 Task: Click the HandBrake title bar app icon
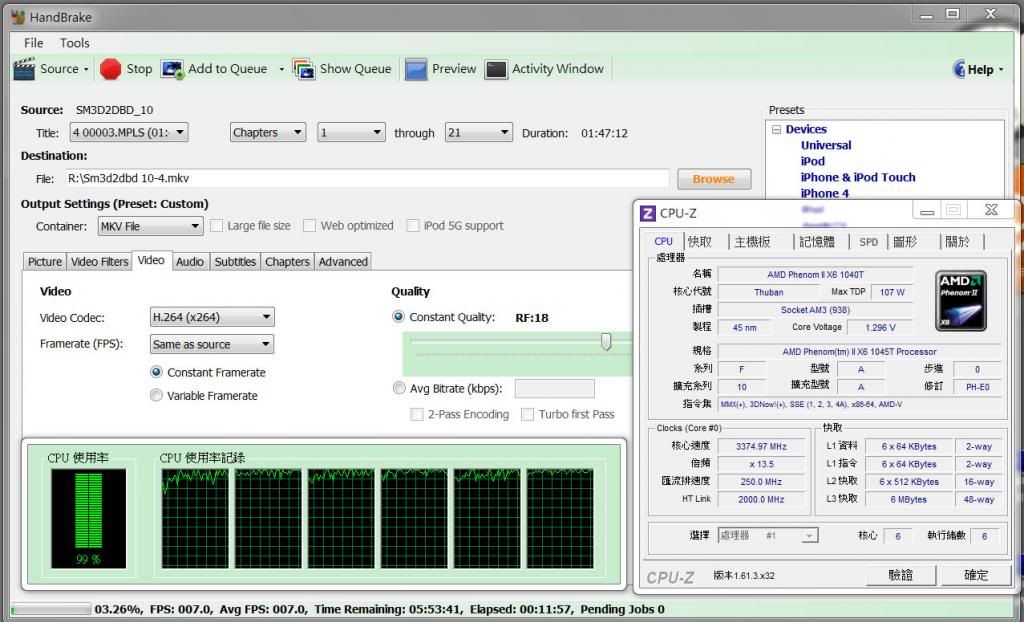click(18, 17)
